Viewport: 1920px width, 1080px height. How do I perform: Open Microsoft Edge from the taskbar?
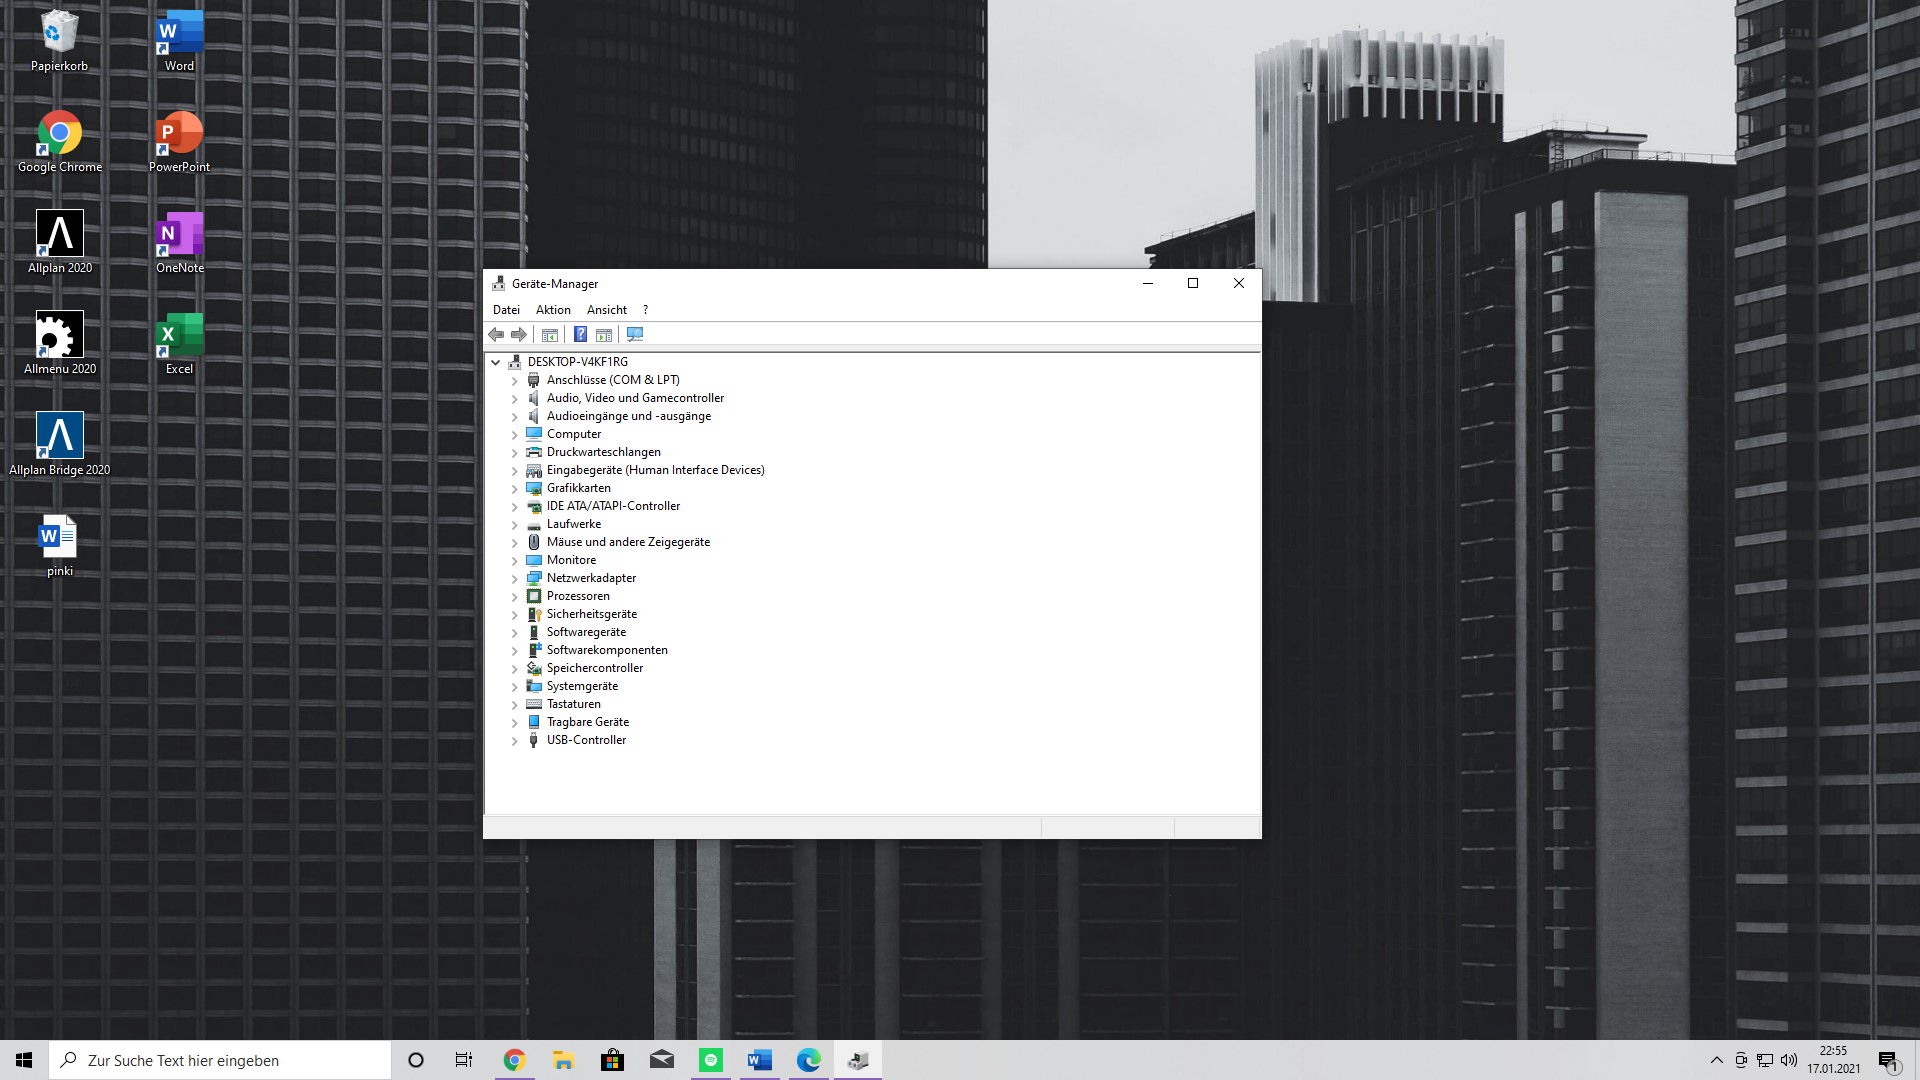808,1060
